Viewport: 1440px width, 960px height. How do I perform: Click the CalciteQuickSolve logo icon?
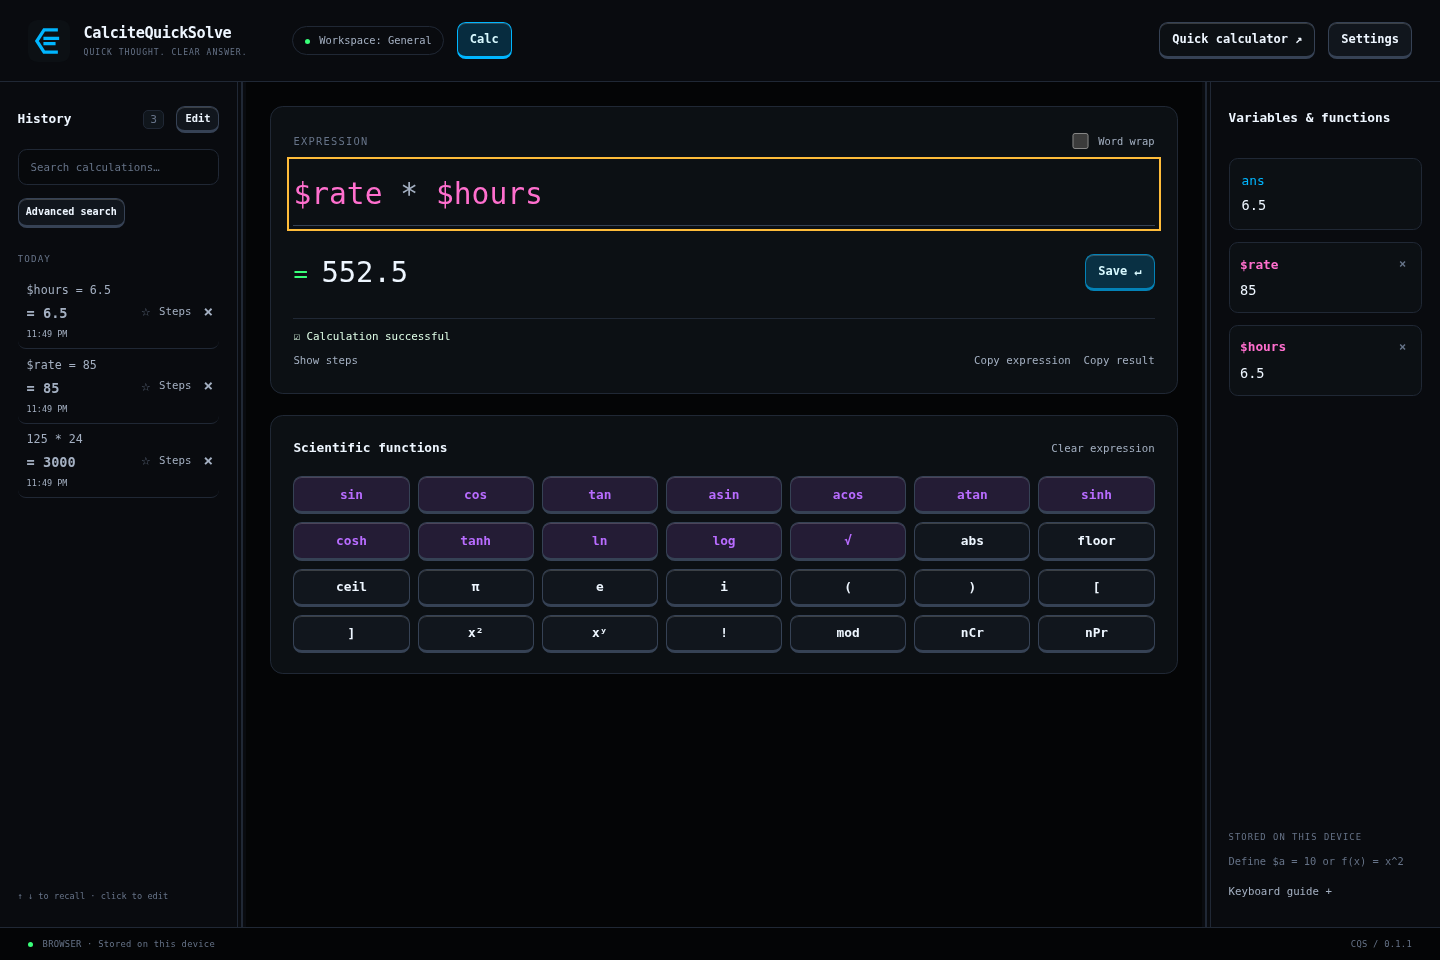[47, 41]
